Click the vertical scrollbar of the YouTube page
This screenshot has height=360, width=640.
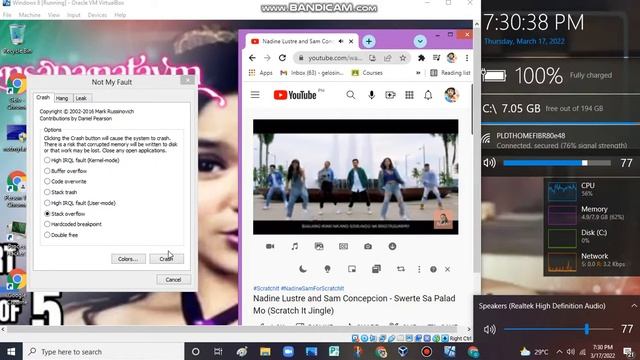tap(472, 109)
